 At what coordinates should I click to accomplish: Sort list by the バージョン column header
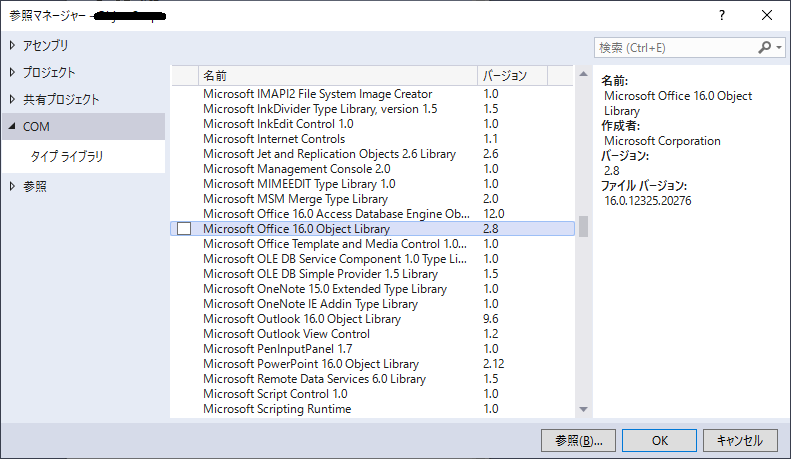pos(512,76)
